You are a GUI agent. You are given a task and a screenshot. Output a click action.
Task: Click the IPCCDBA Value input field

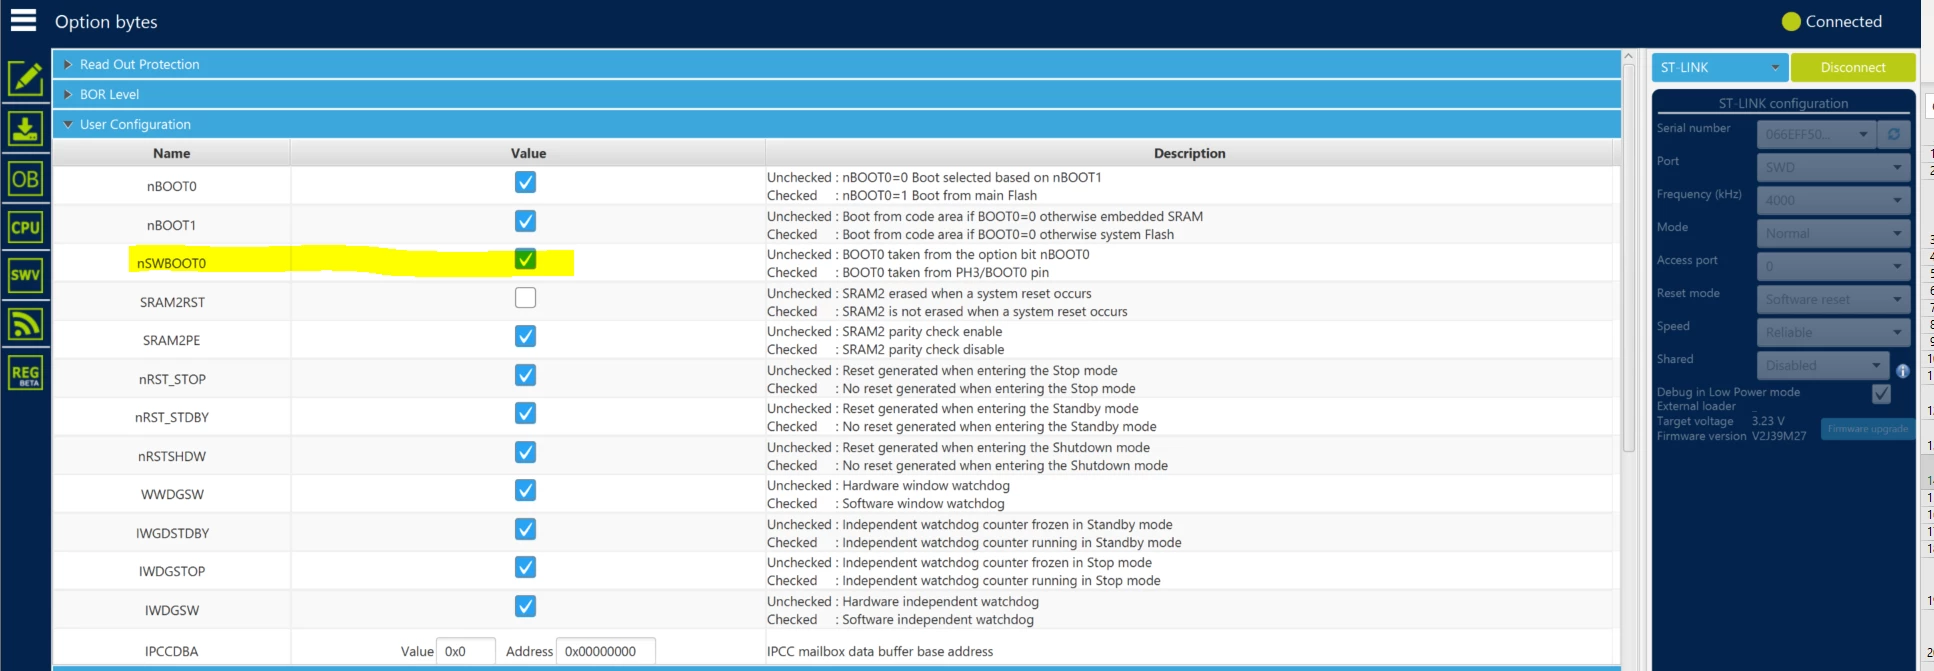click(x=467, y=651)
